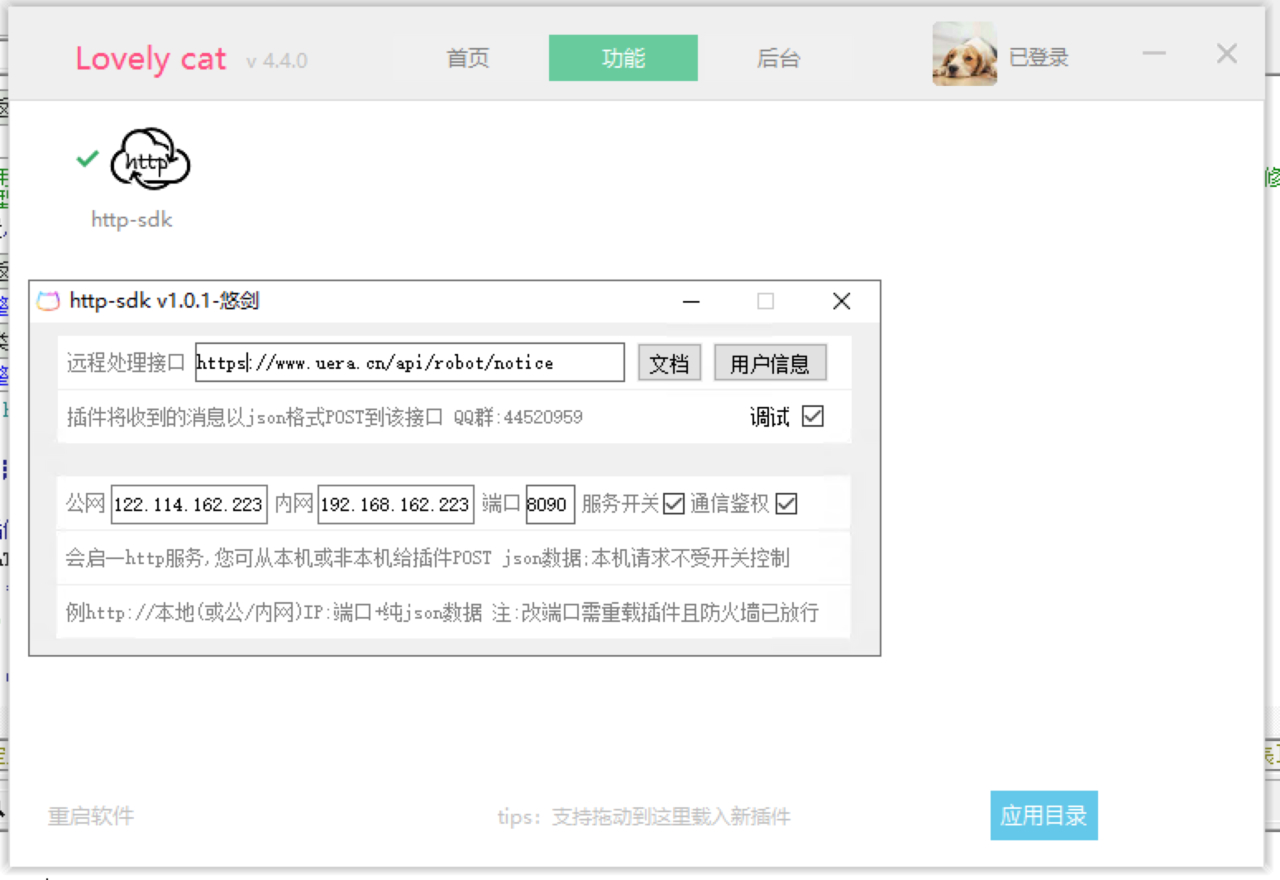Switch to the 首页 tab
The height and width of the screenshot is (880, 1280).
click(x=468, y=58)
